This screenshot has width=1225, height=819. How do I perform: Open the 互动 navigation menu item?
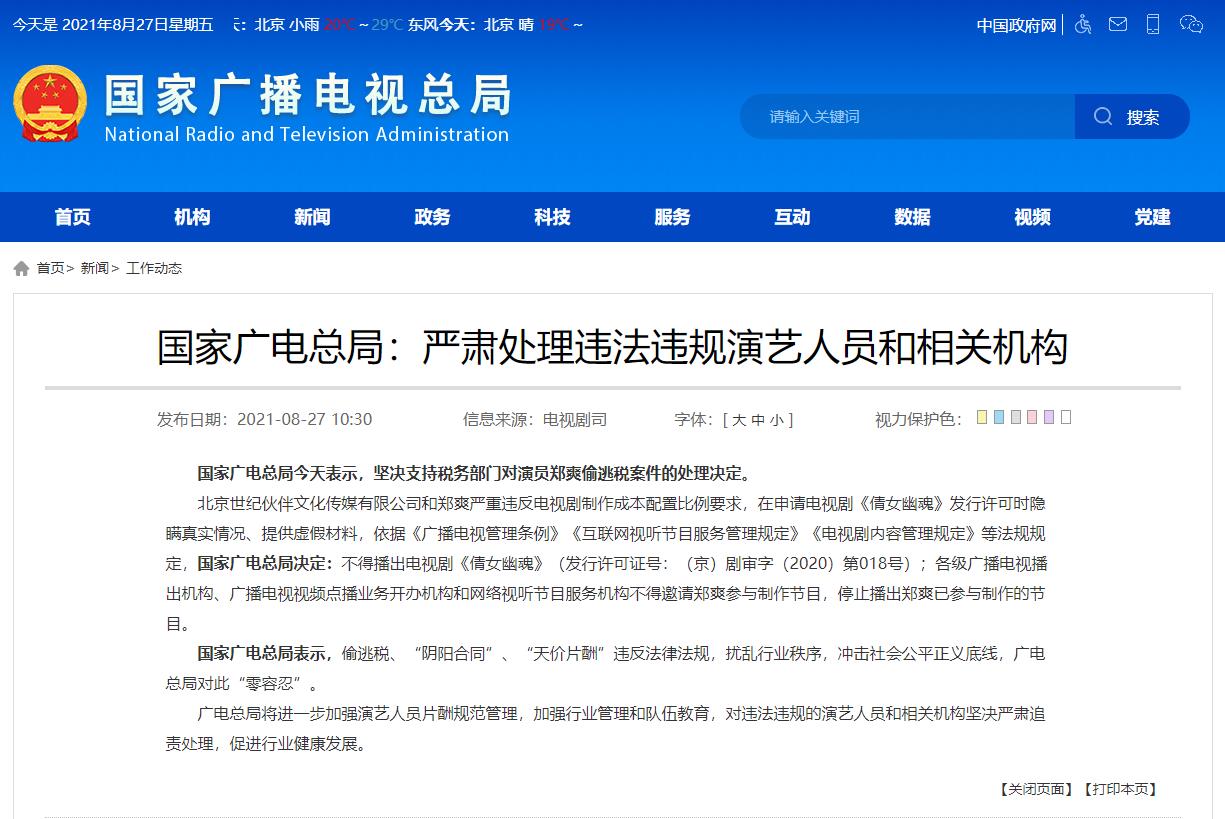click(x=792, y=217)
